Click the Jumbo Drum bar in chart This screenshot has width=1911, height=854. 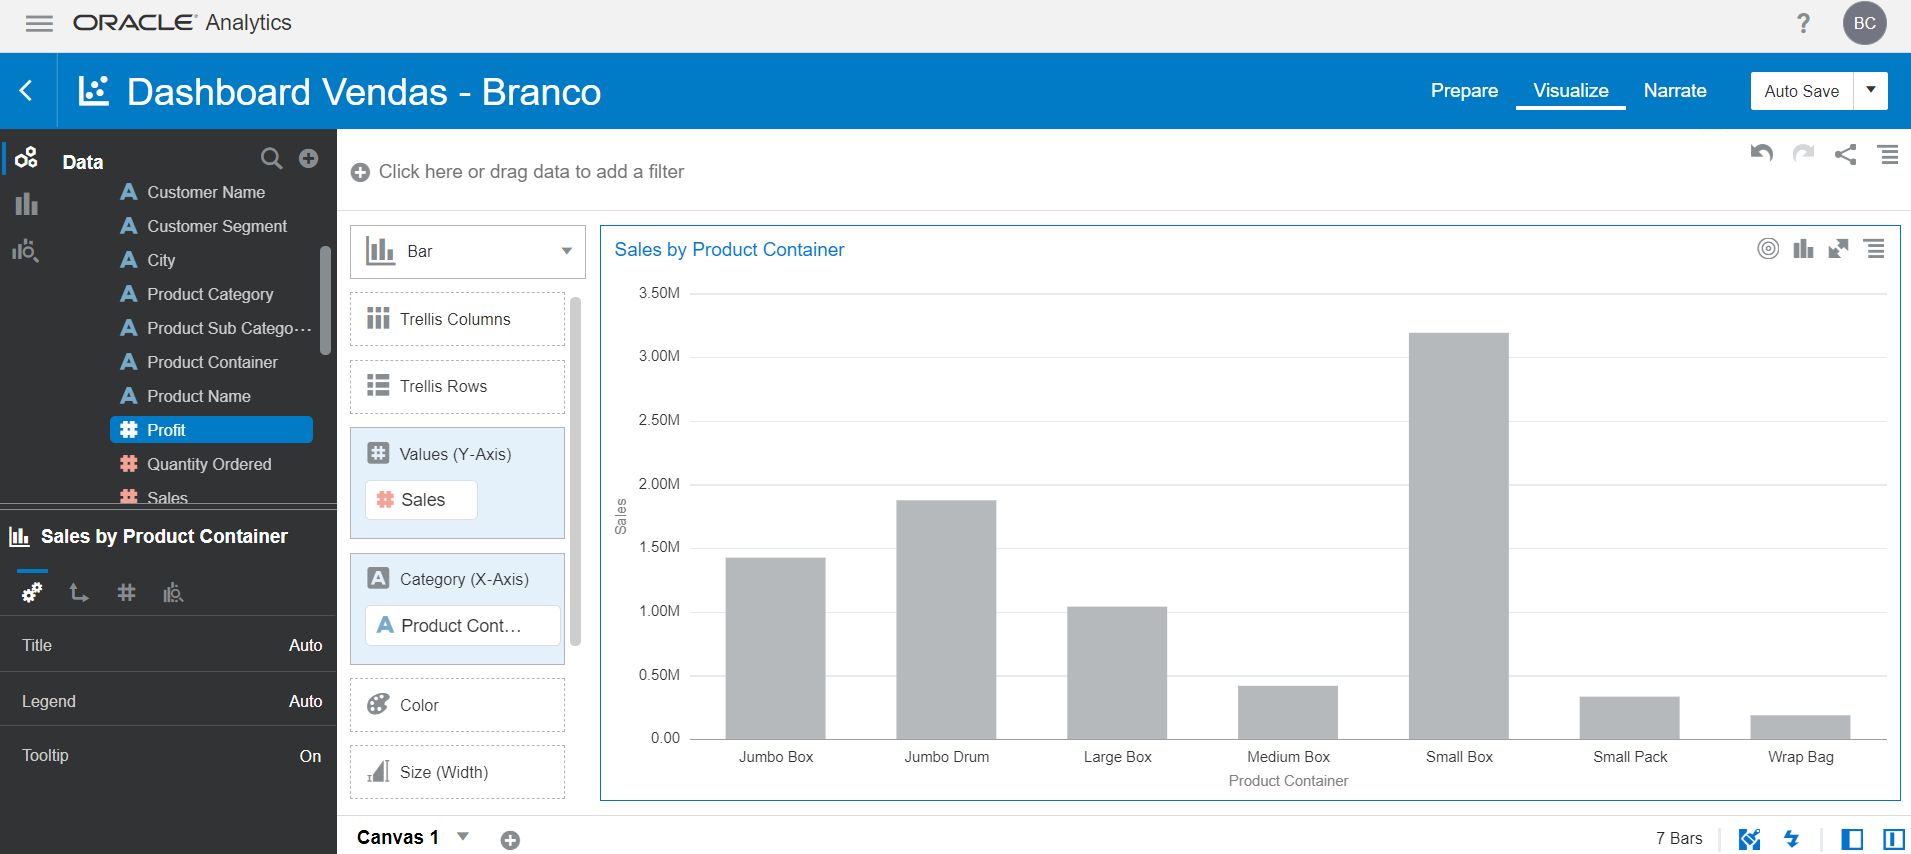click(x=946, y=620)
